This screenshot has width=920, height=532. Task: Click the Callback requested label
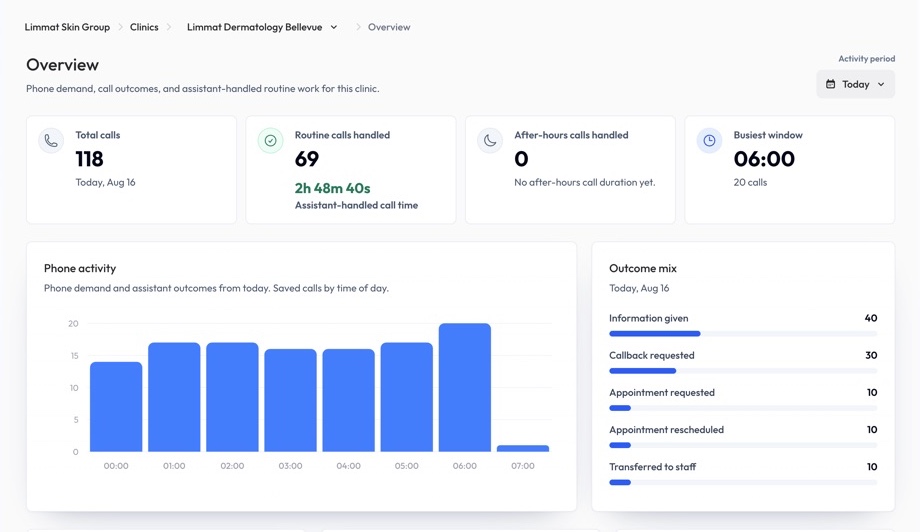pos(651,355)
